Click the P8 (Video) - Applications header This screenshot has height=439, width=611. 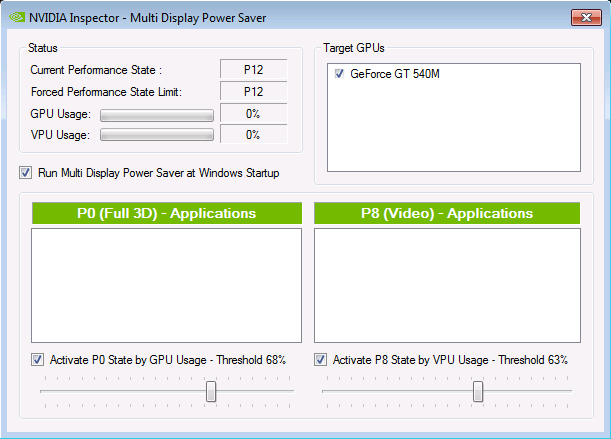click(x=447, y=213)
